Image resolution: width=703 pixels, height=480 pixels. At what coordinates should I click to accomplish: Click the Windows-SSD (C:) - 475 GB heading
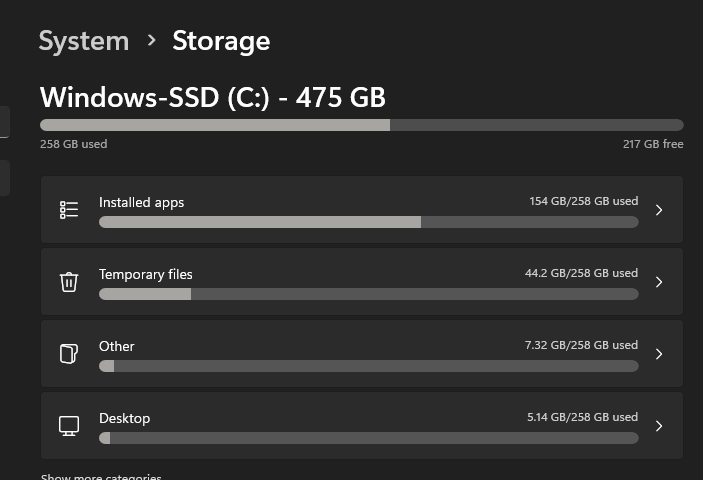(213, 97)
